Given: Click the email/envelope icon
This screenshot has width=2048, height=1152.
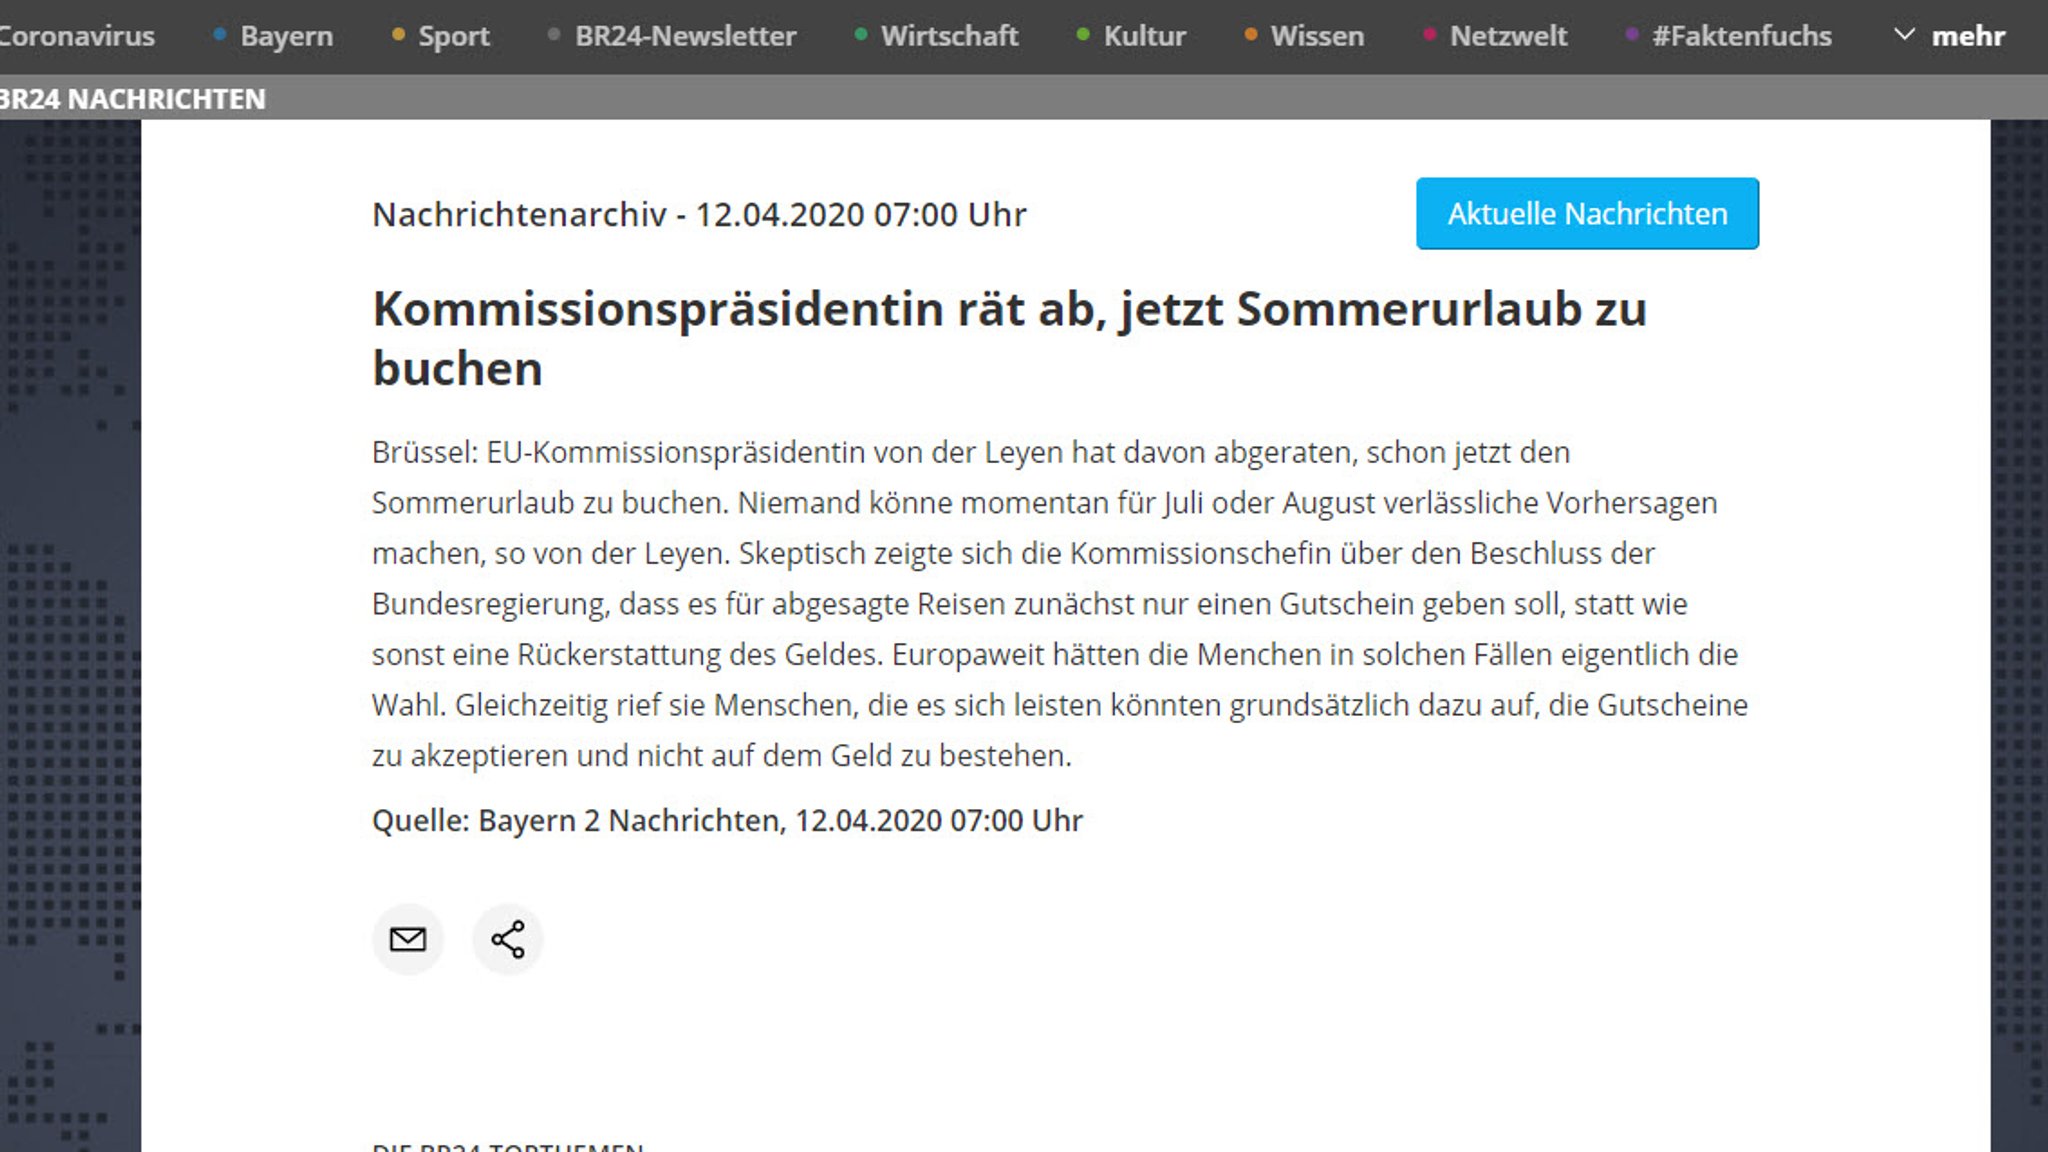Looking at the screenshot, I should coord(408,940).
